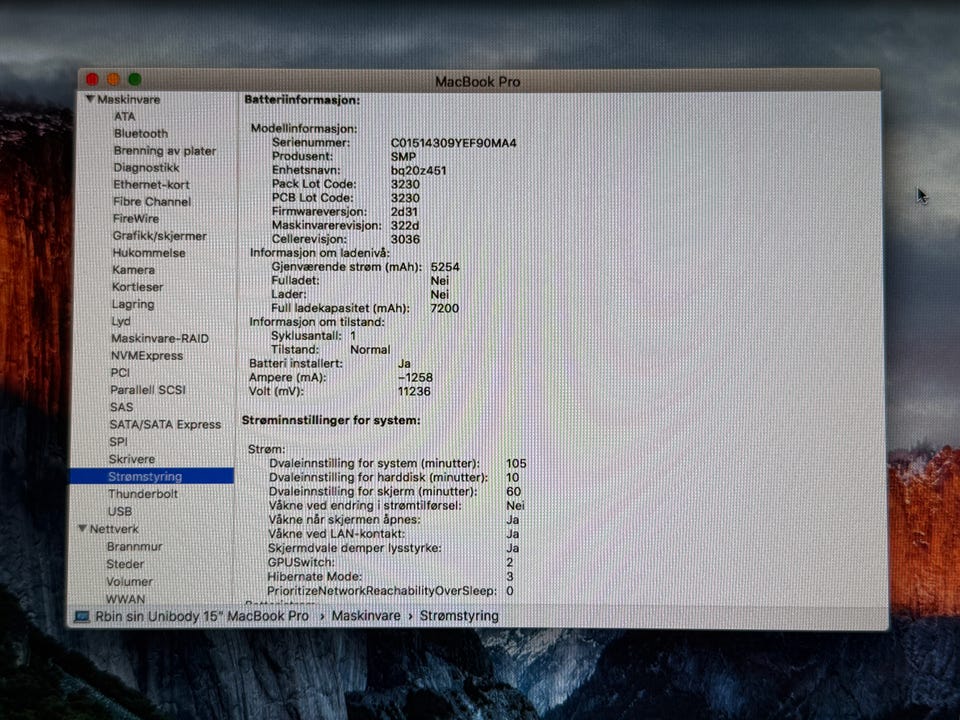This screenshot has width=960, height=720.
Task: Select FireWire in the sidebar
Action: tap(136, 219)
